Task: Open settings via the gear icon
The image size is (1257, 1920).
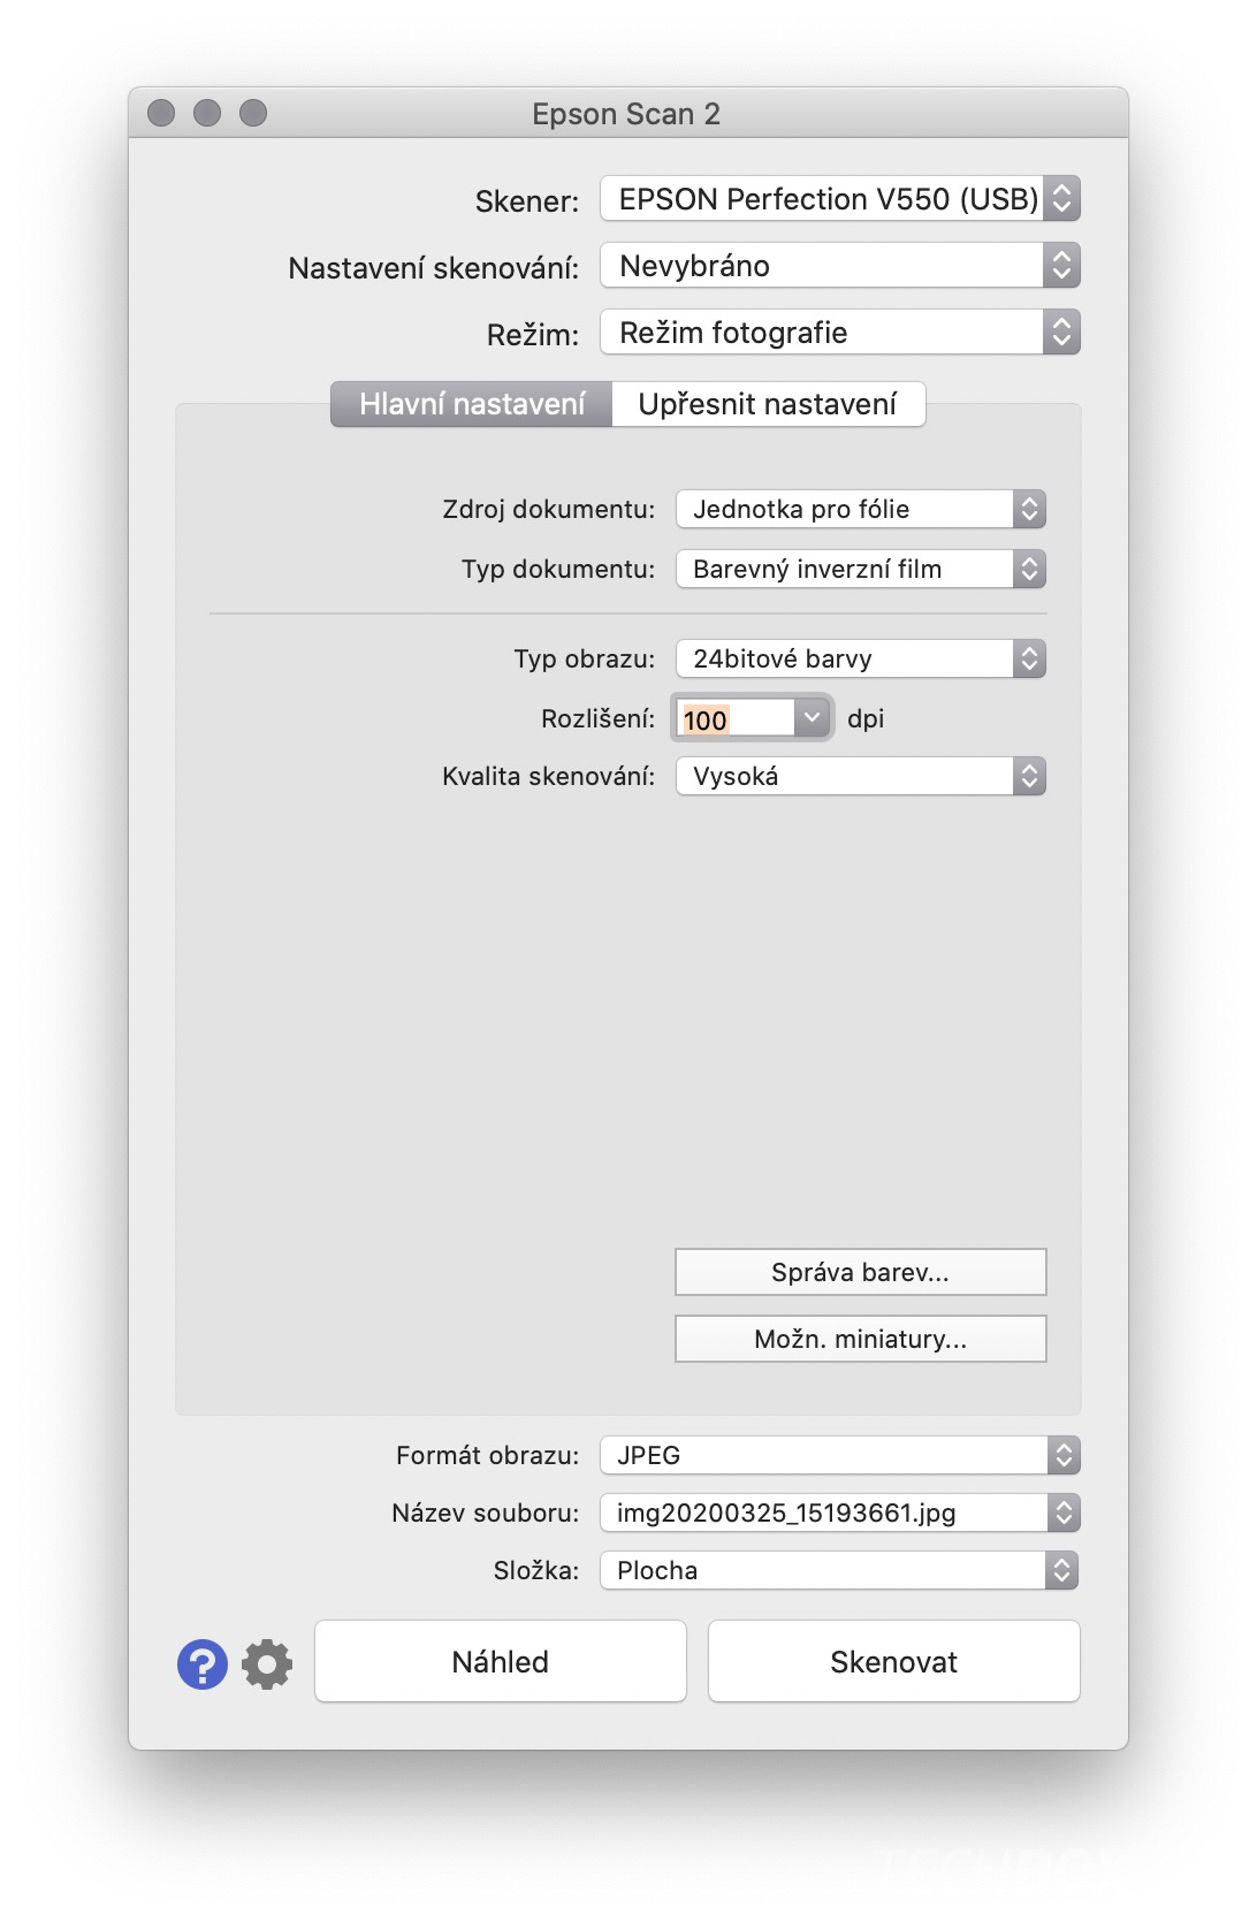Action: click(267, 1664)
